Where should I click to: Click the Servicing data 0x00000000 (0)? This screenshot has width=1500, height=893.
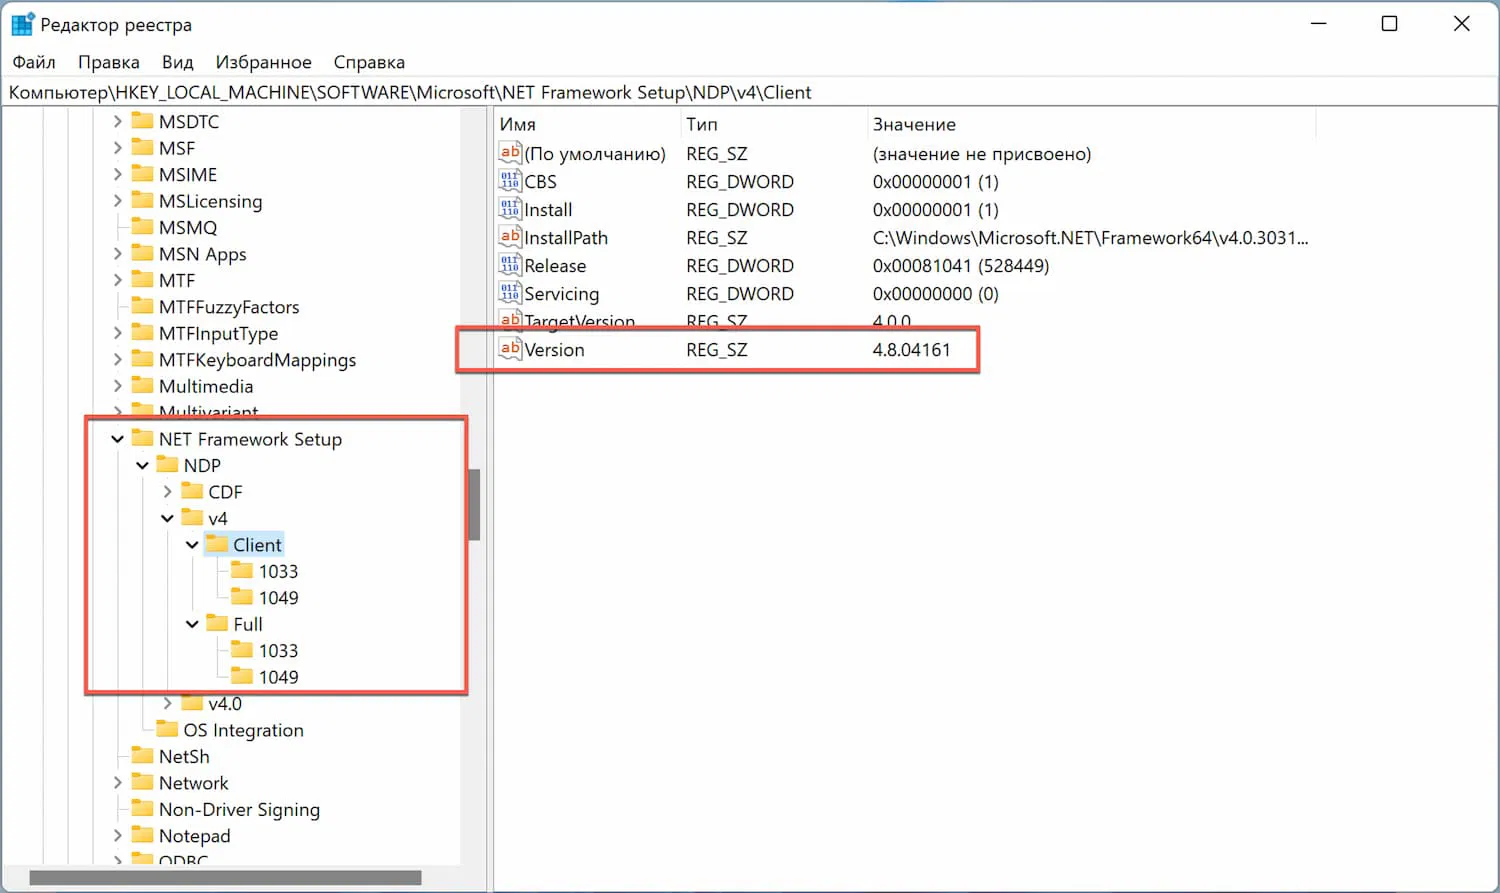tap(935, 294)
